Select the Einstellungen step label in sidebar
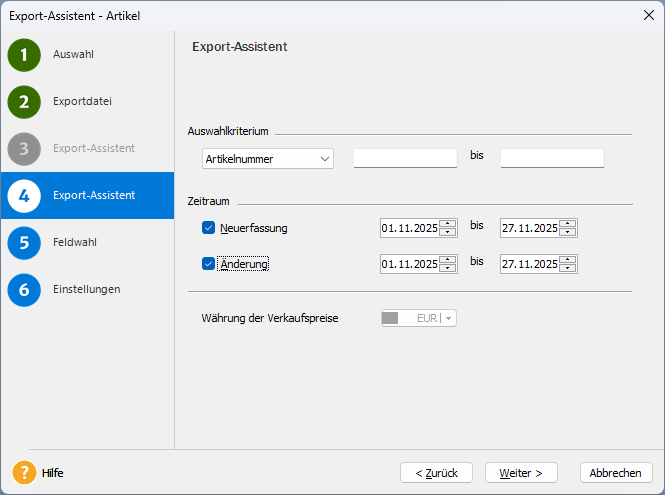The height and width of the screenshot is (495, 665). pos(86,289)
